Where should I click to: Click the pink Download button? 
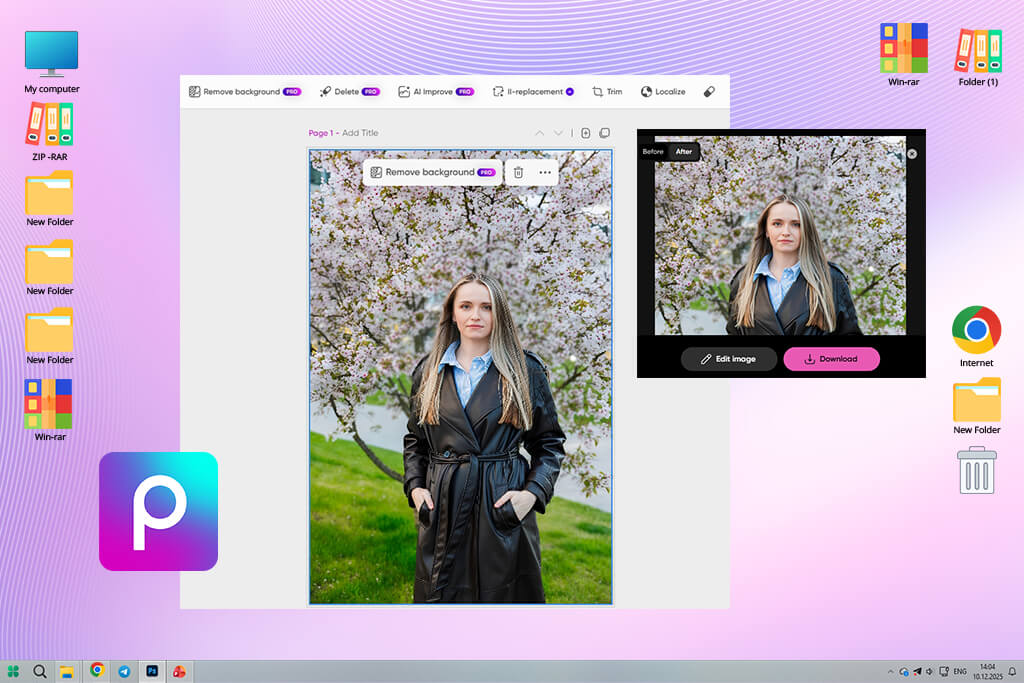(831, 358)
